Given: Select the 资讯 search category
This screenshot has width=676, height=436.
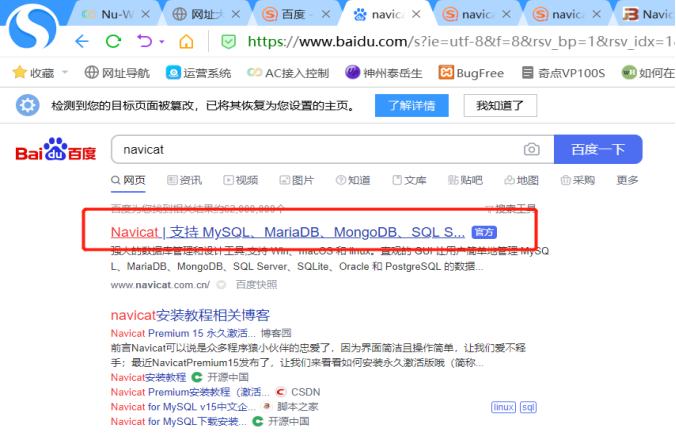Looking at the screenshot, I should (185, 180).
